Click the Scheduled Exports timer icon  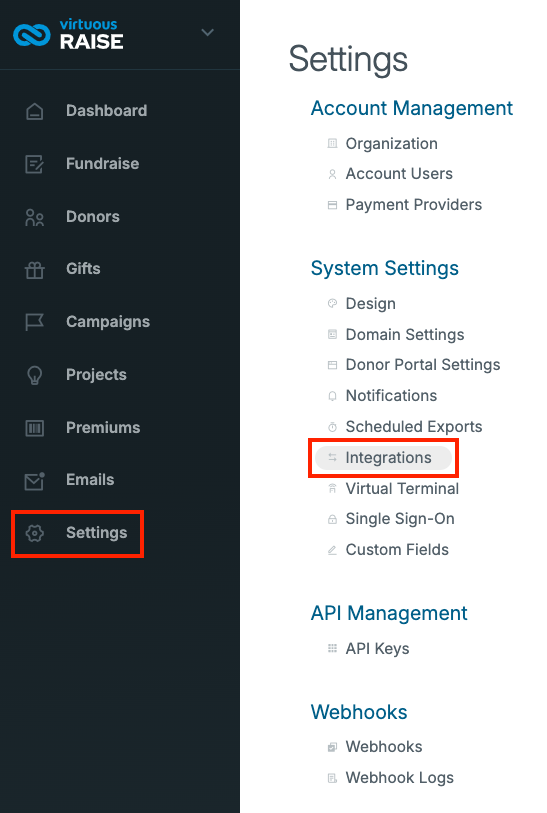pyautogui.click(x=332, y=427)
